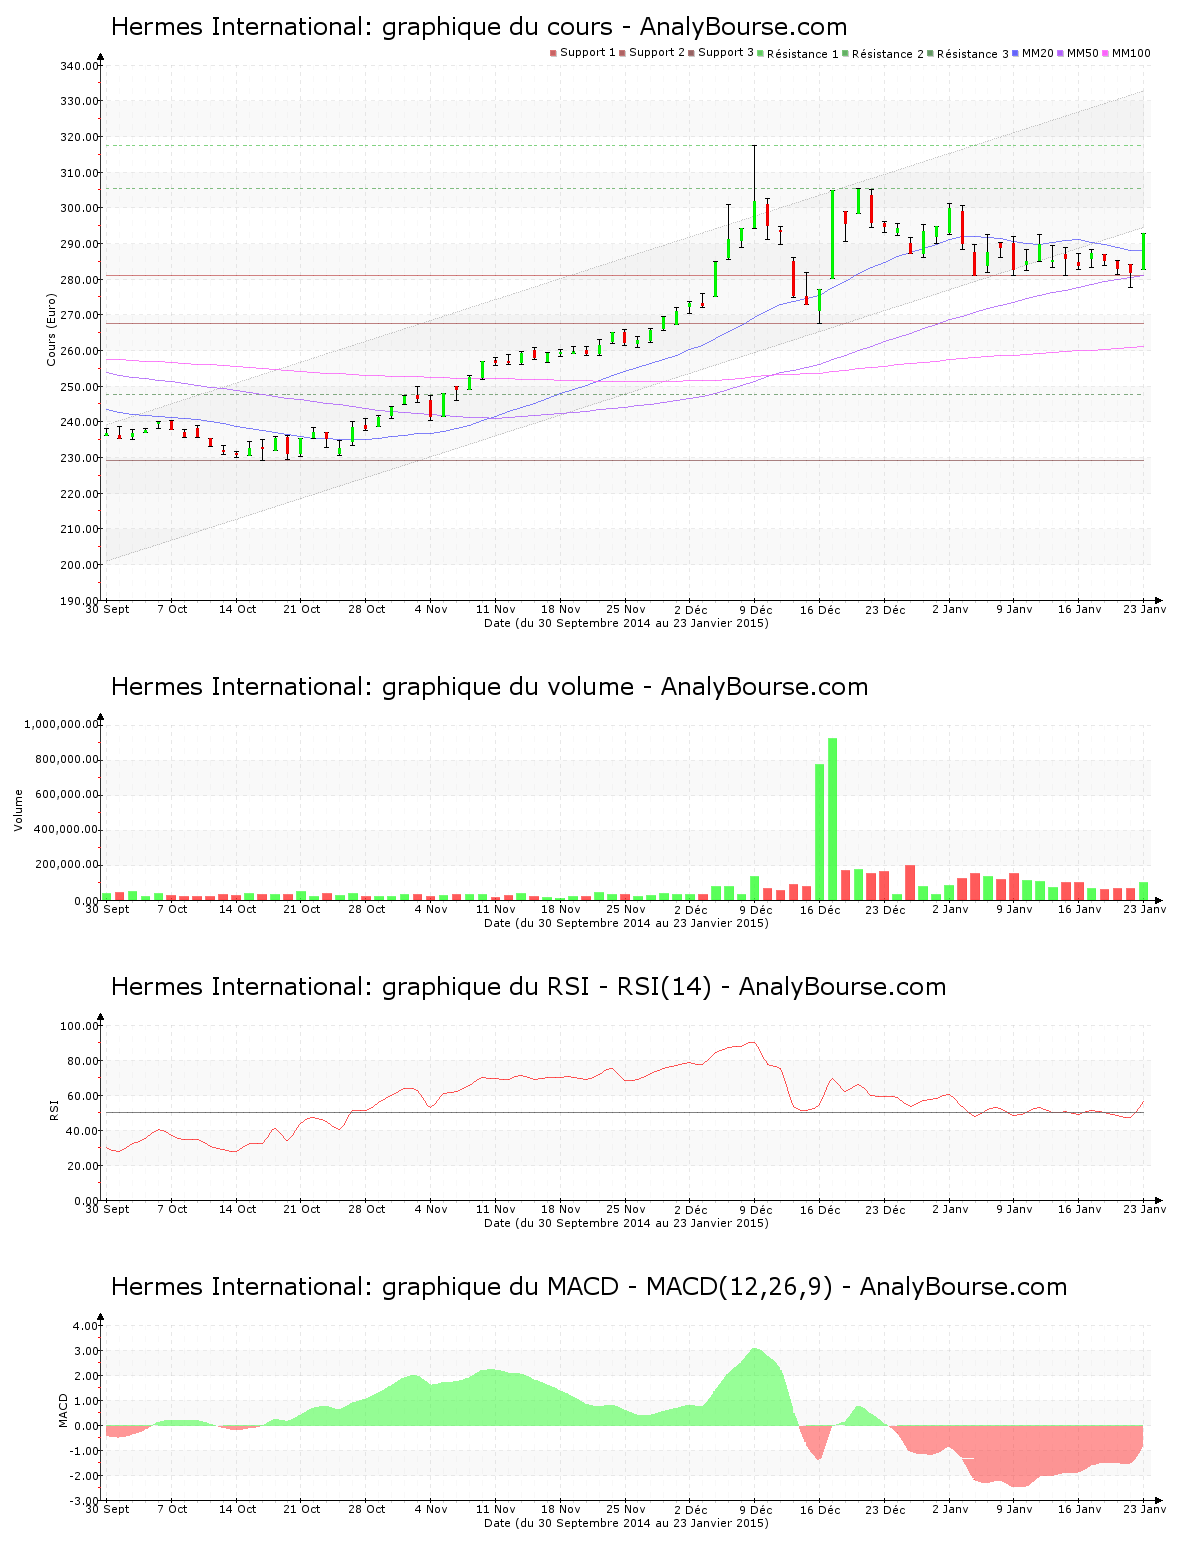Click '23 Janv' date on price chart axis
The height and width of the screenshot is (1550, 1200).
point(1146,609)
